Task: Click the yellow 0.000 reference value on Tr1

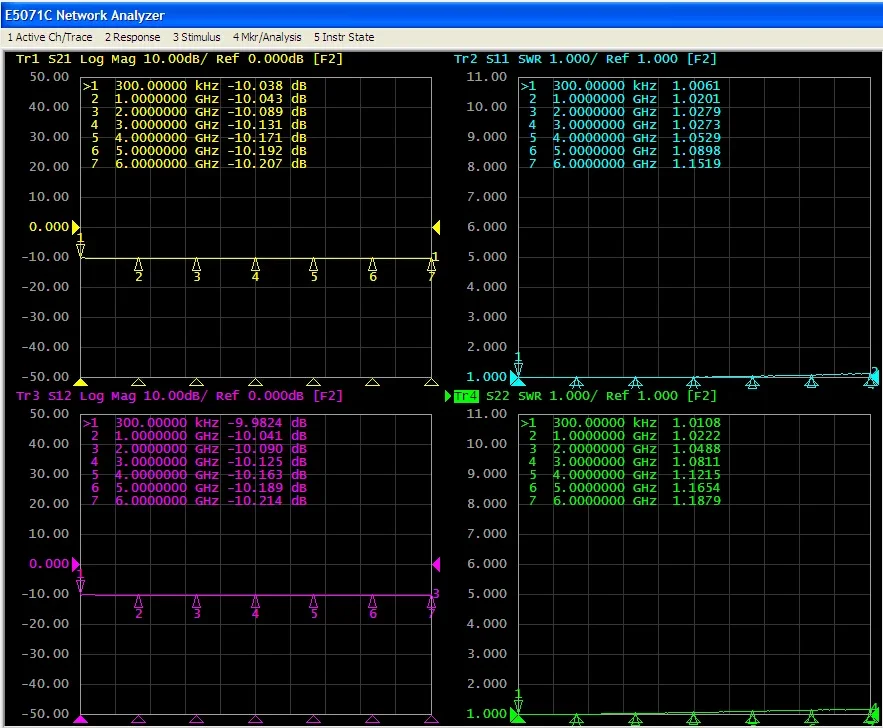Action: [x=49, y=227]
